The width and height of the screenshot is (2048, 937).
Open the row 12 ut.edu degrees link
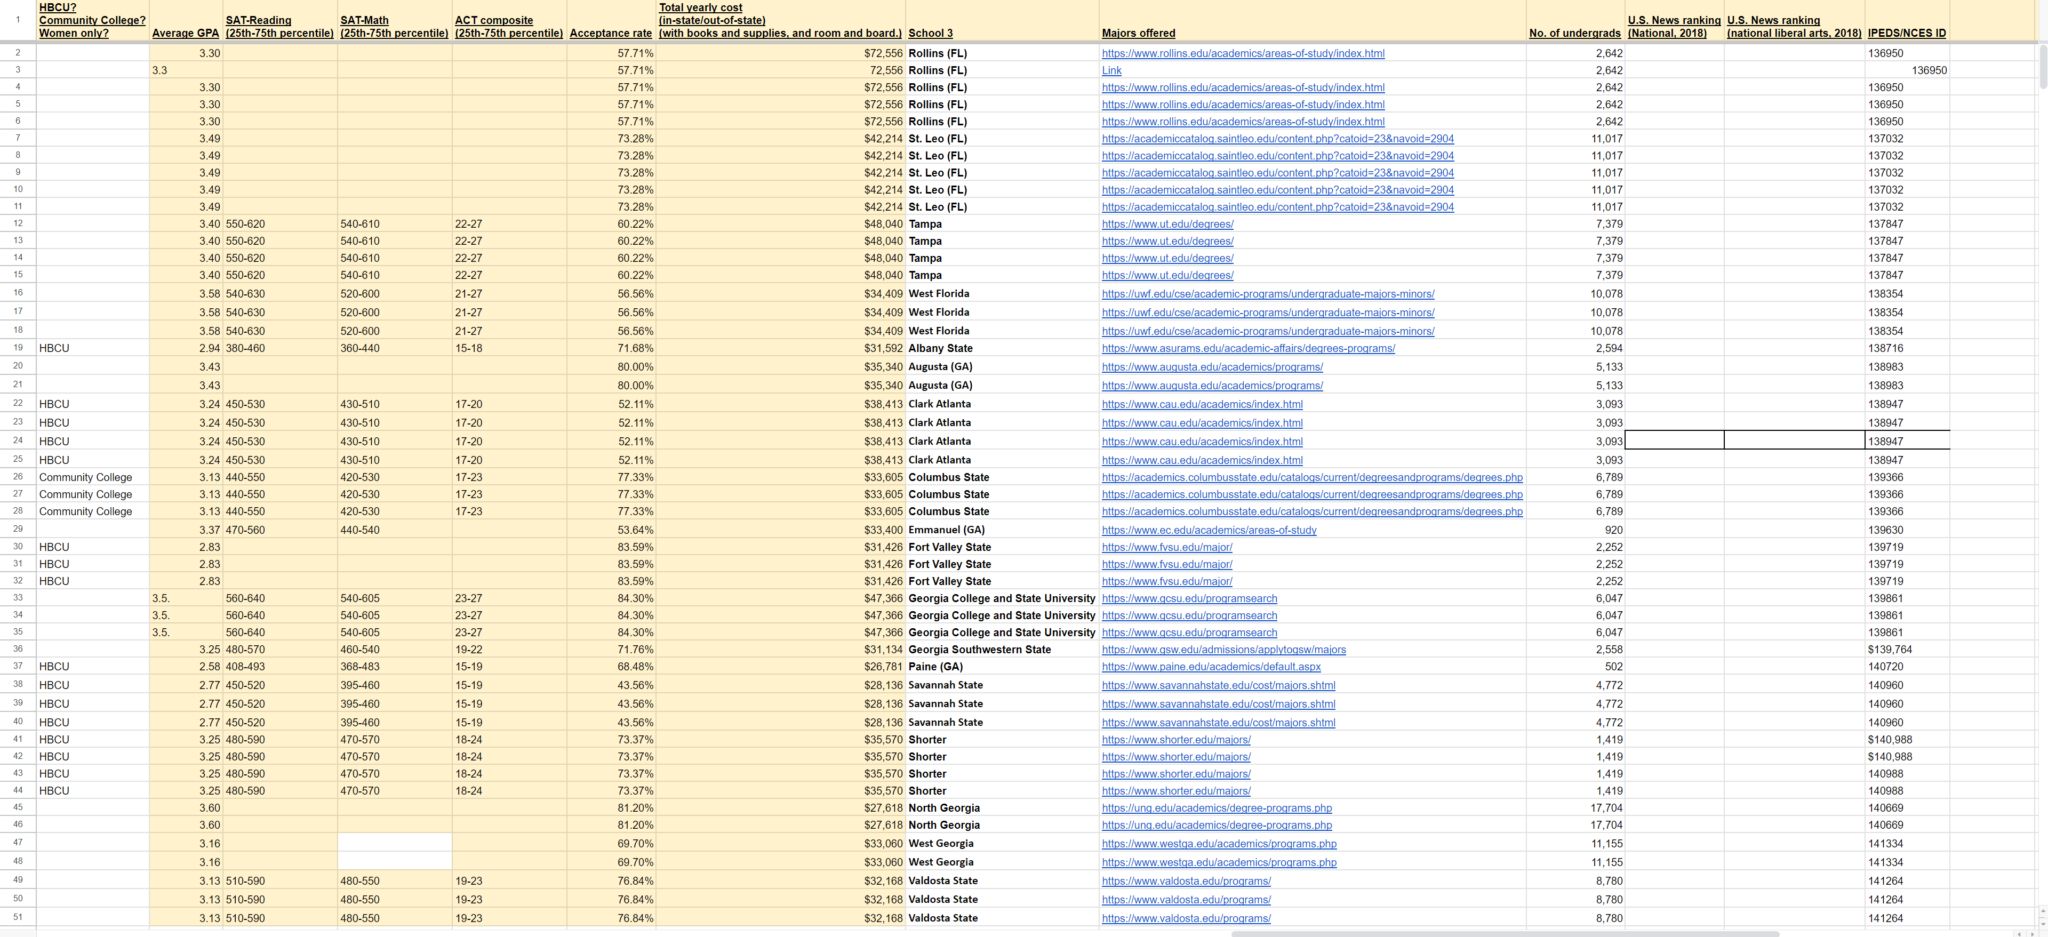[1167, 225]
